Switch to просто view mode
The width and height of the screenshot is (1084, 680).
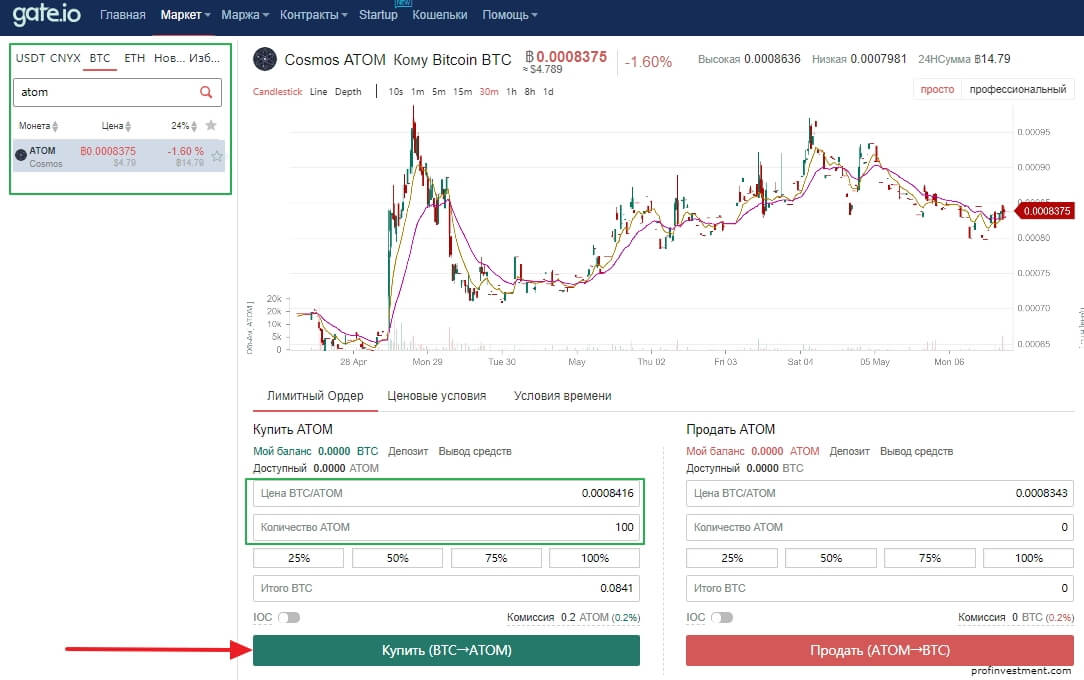click(x=937, y=89)
